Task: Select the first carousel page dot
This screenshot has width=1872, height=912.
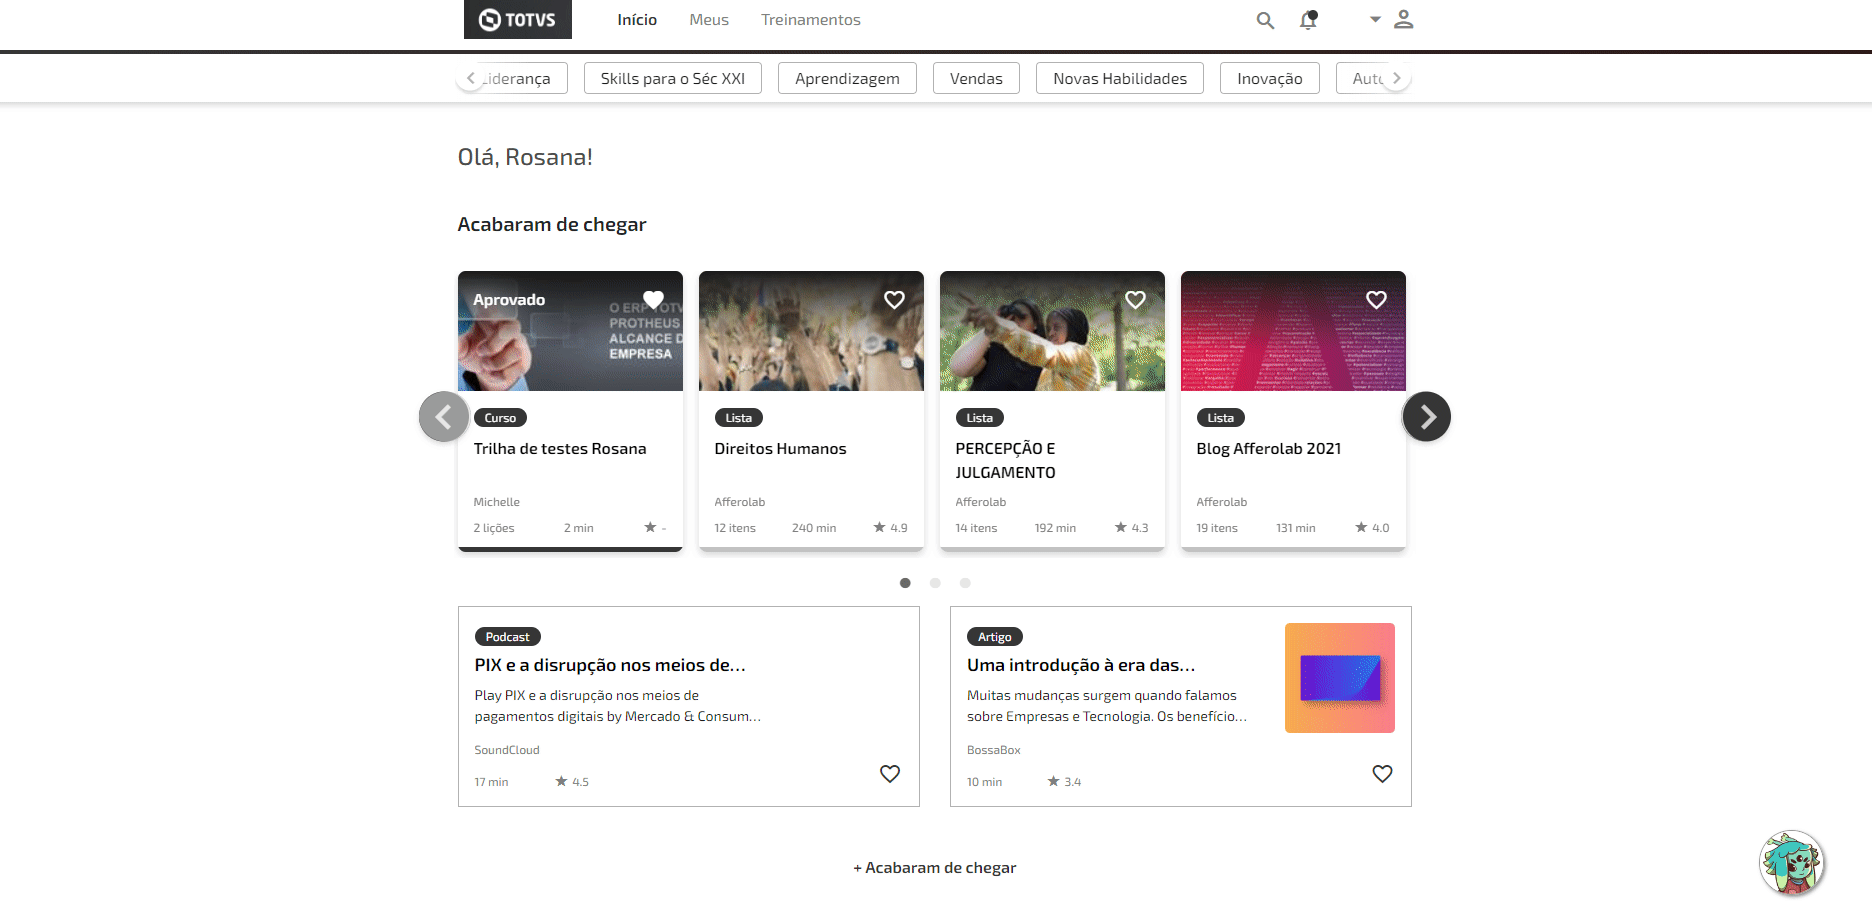Action: [x=905, y=583]
